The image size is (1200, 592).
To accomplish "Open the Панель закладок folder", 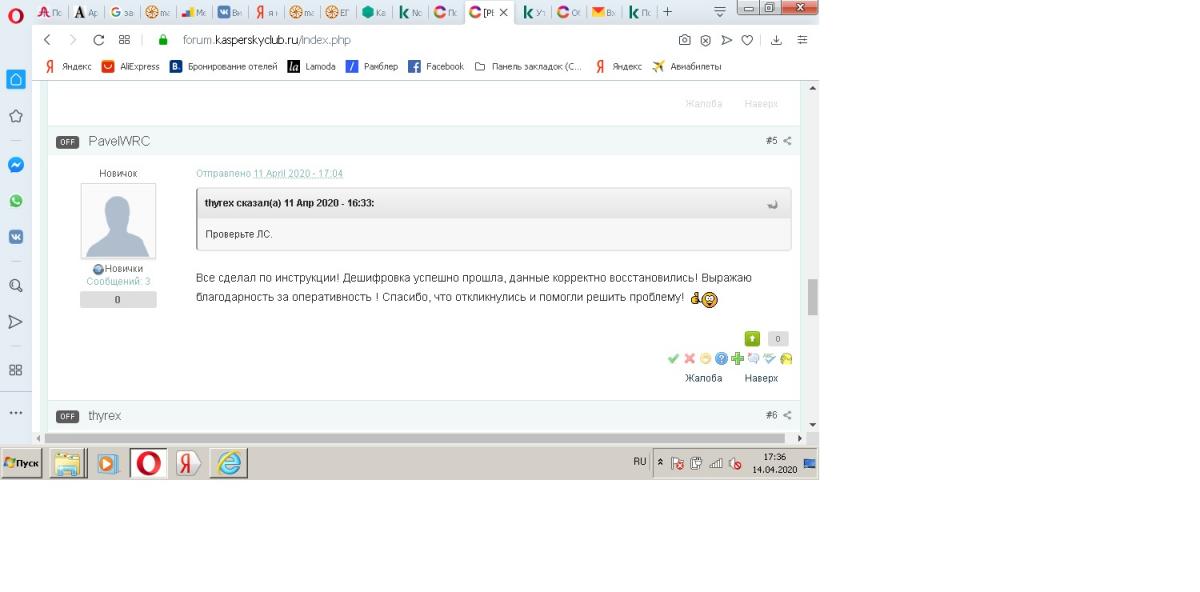I will pos(528,66).
